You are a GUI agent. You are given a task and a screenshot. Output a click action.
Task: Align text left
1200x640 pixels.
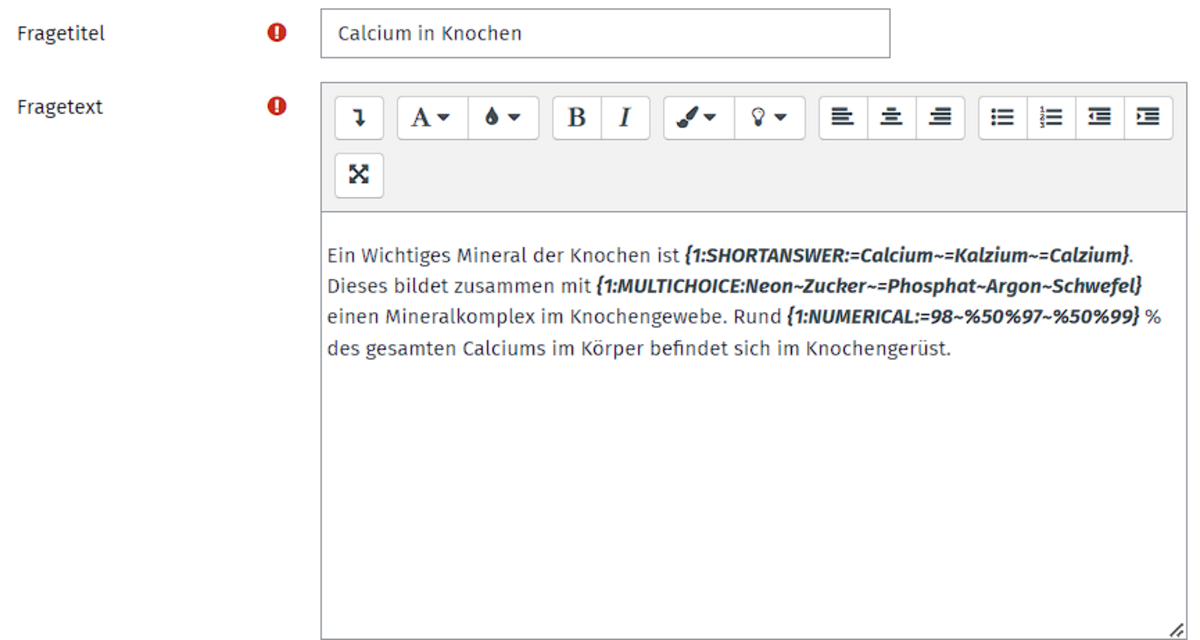click(x=843, y=118)
